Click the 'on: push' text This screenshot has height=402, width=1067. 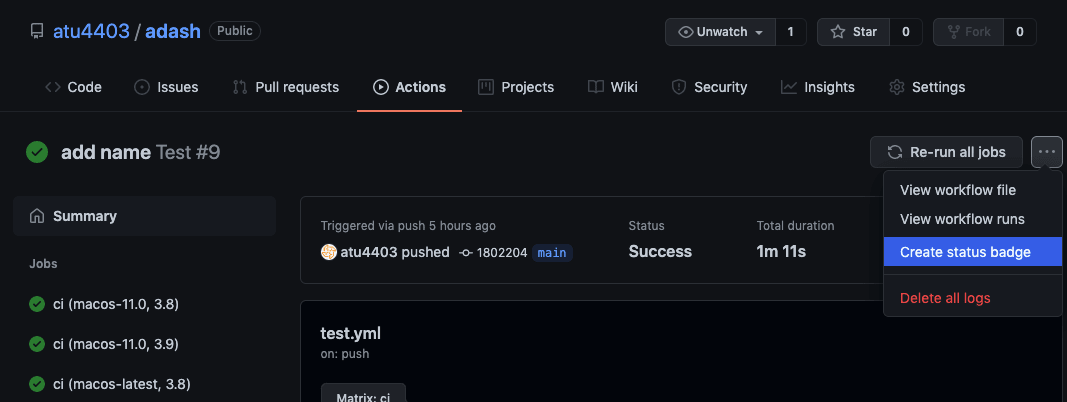(345, 354)
